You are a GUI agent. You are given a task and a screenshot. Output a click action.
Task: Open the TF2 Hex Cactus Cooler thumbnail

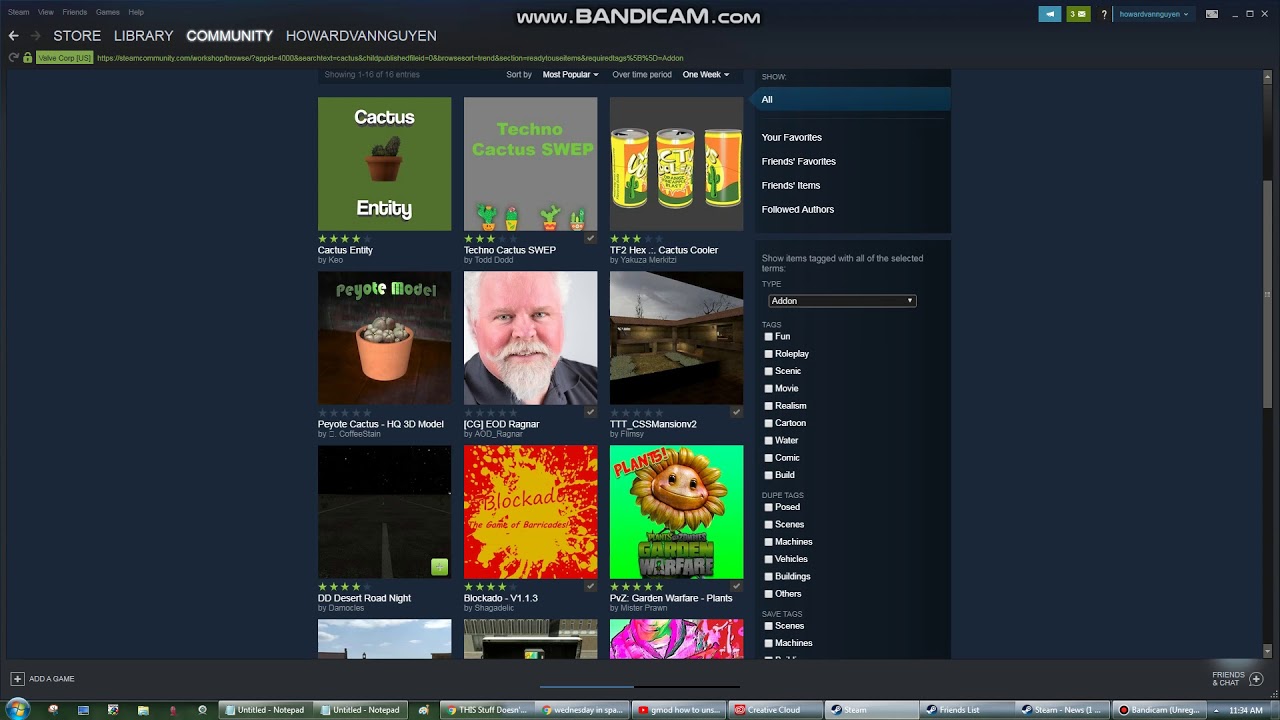[x=677, y=164]
